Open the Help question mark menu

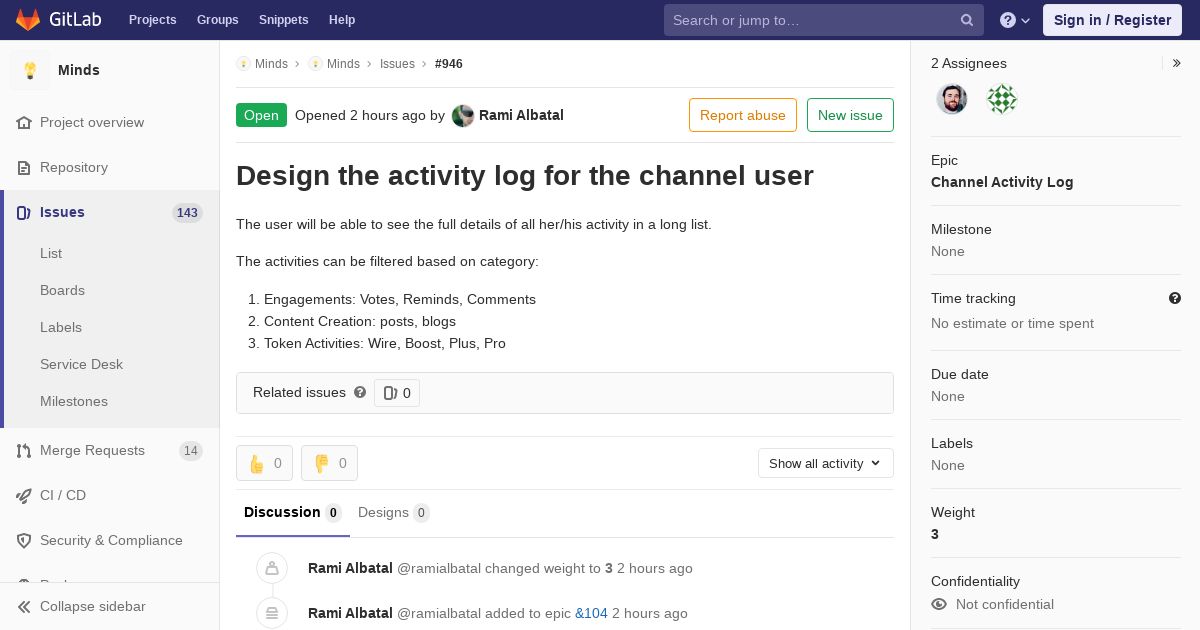(1015, 20)
